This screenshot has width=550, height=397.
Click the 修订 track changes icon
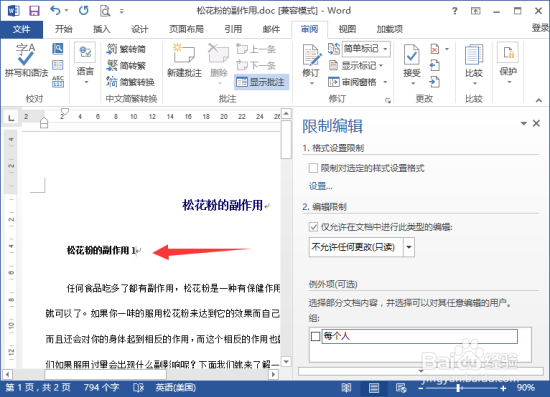coord(311,60)
